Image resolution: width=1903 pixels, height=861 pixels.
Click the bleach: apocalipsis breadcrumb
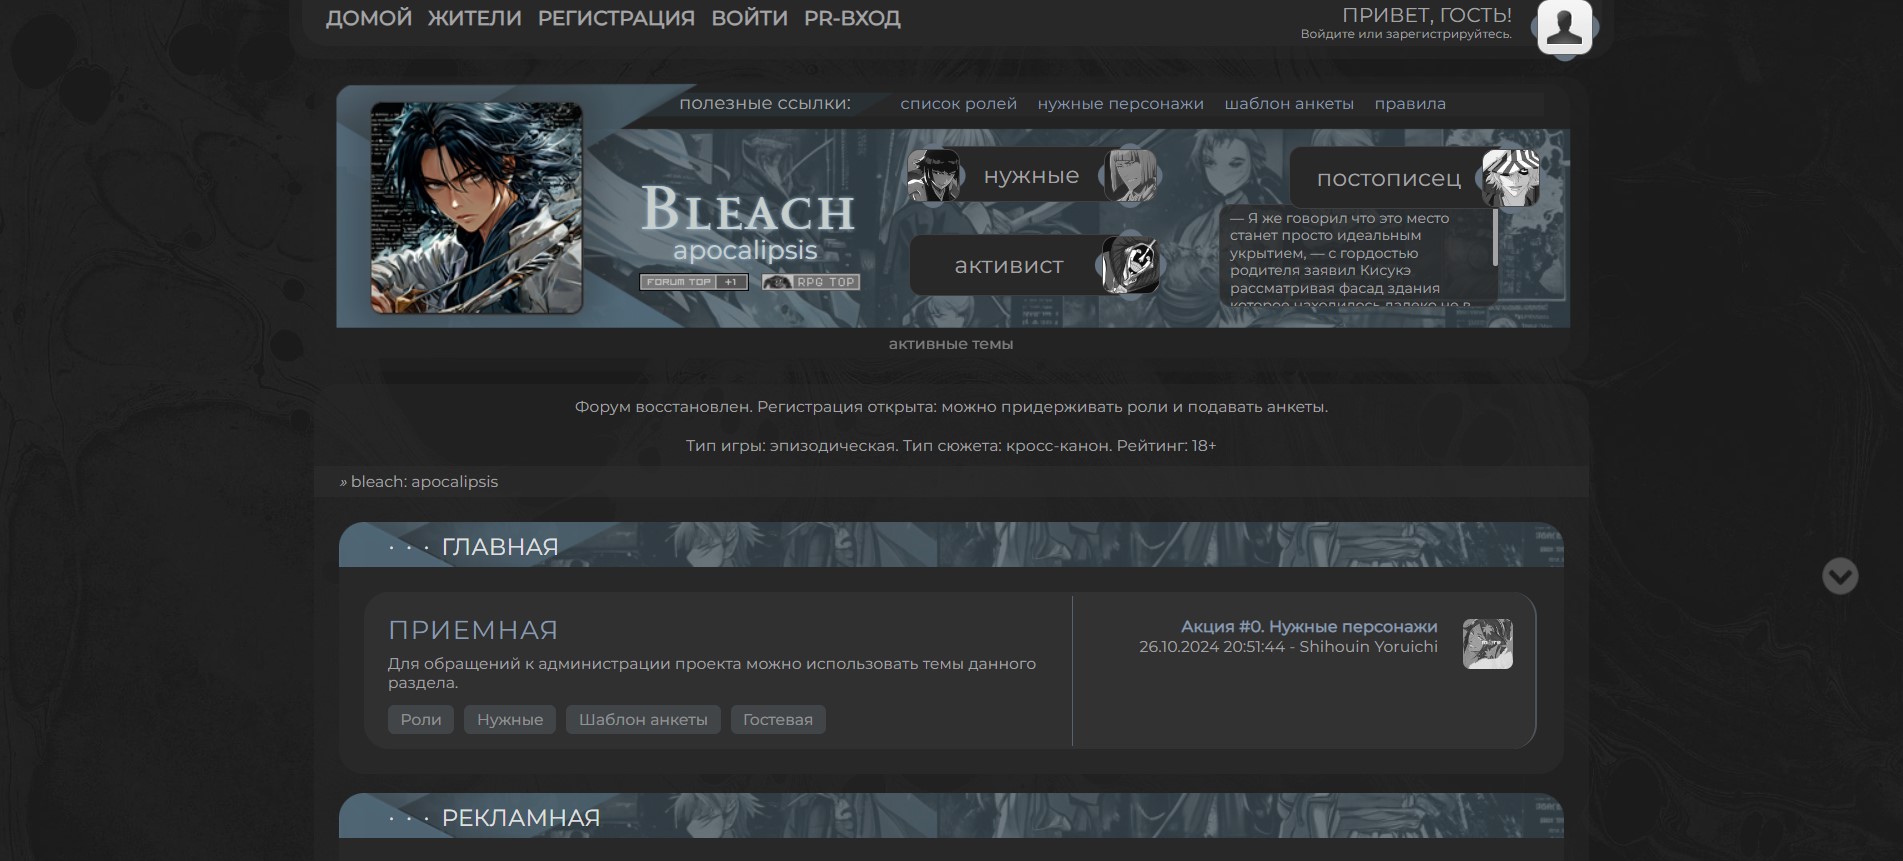coord(424,482)
